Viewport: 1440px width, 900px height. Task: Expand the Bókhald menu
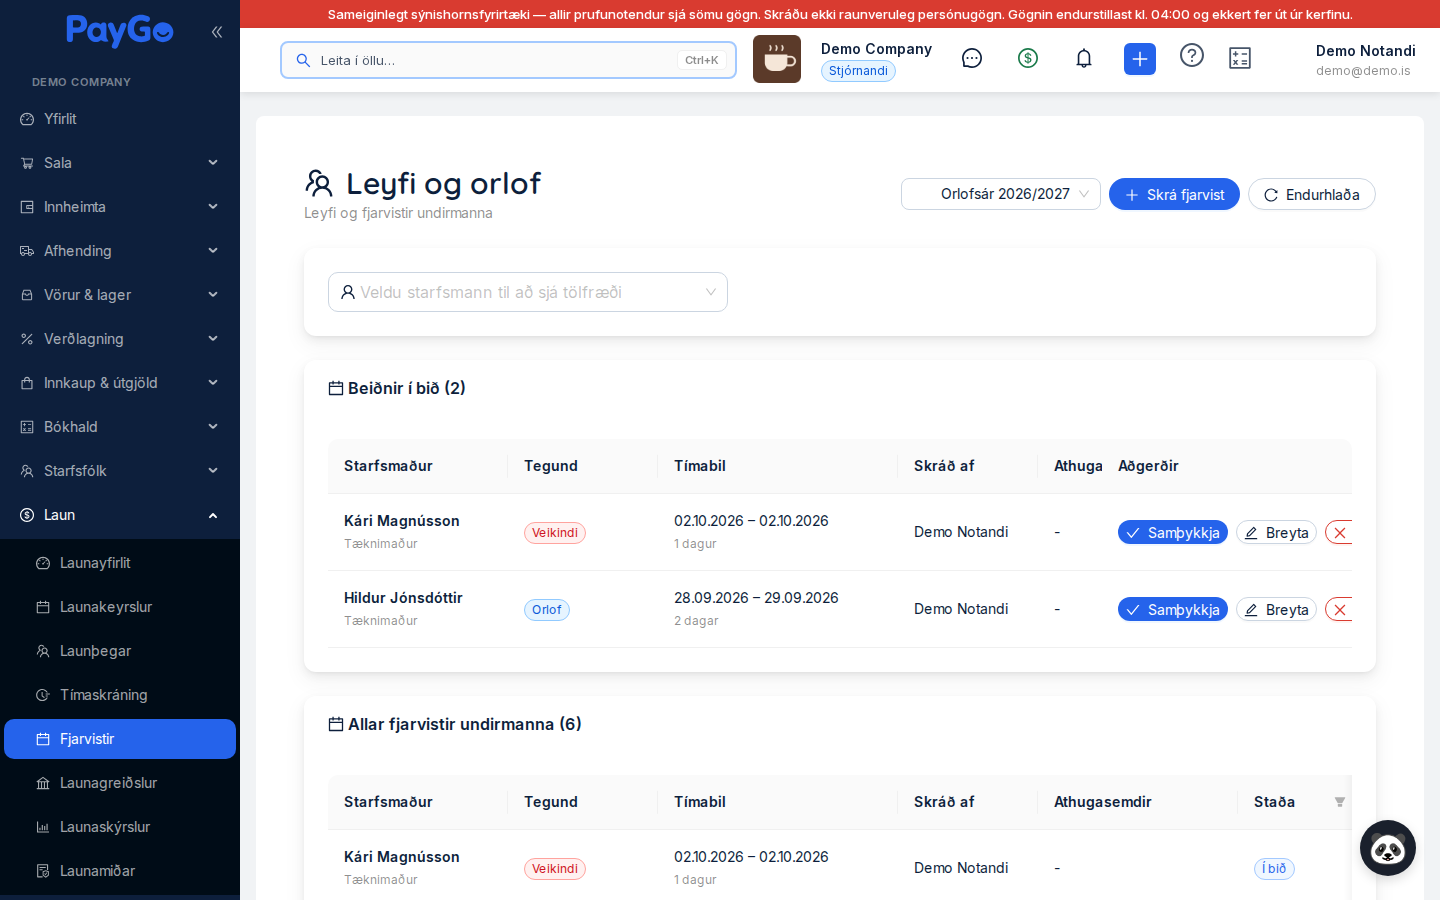coord(120,427)
